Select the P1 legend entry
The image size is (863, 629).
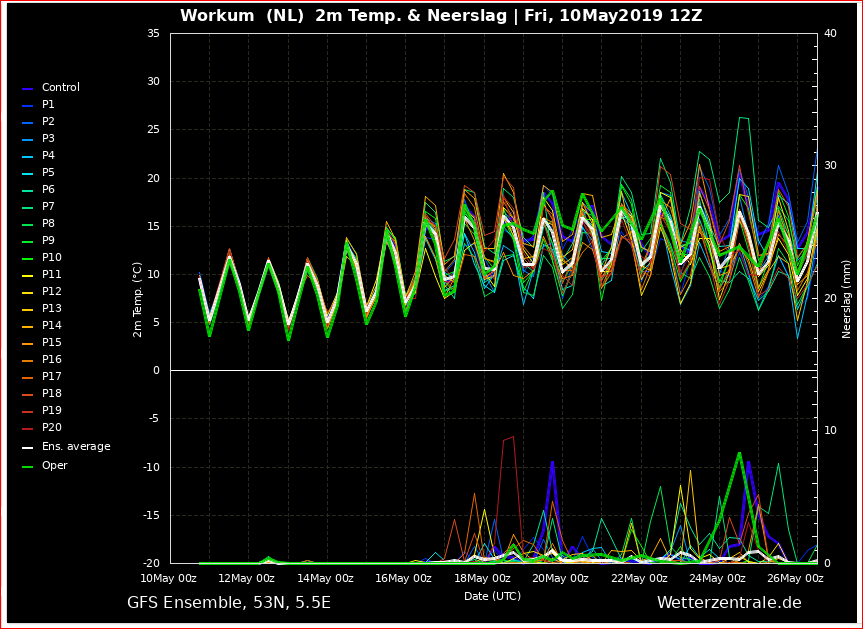(38, 105)
